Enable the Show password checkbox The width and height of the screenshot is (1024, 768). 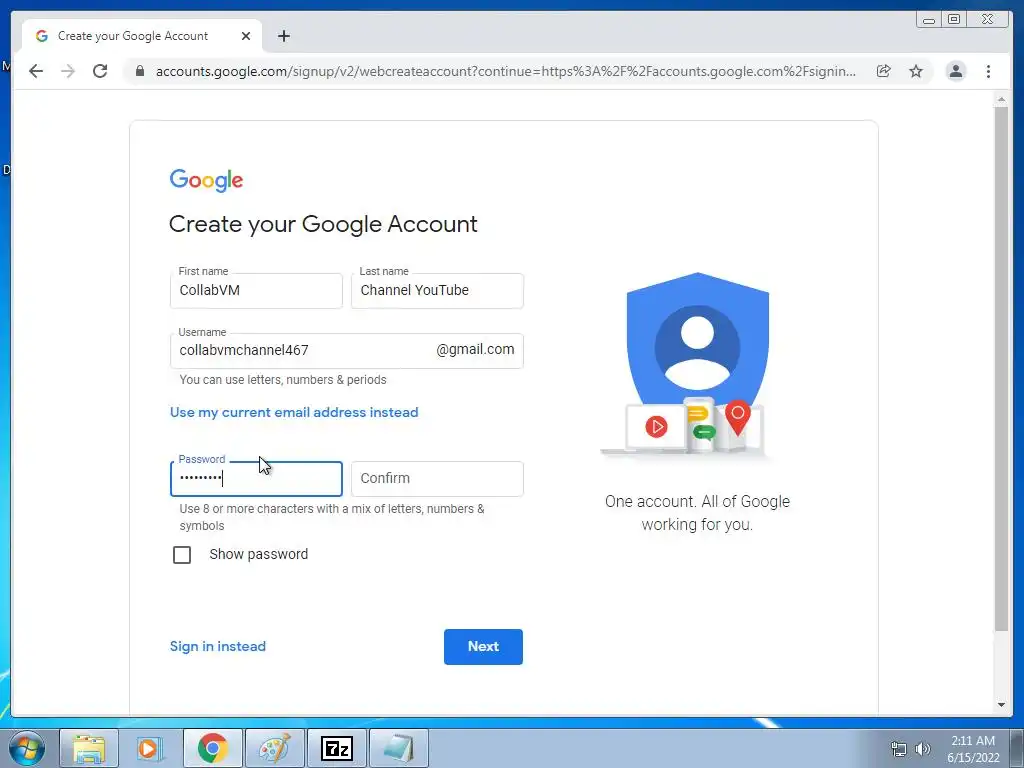182,554
